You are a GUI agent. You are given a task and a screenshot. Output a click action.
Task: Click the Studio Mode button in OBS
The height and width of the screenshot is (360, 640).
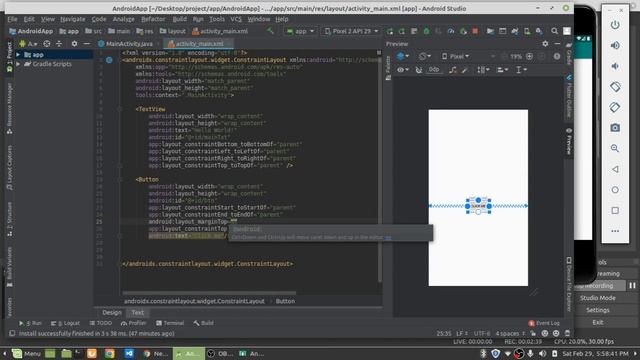[598, 298]
